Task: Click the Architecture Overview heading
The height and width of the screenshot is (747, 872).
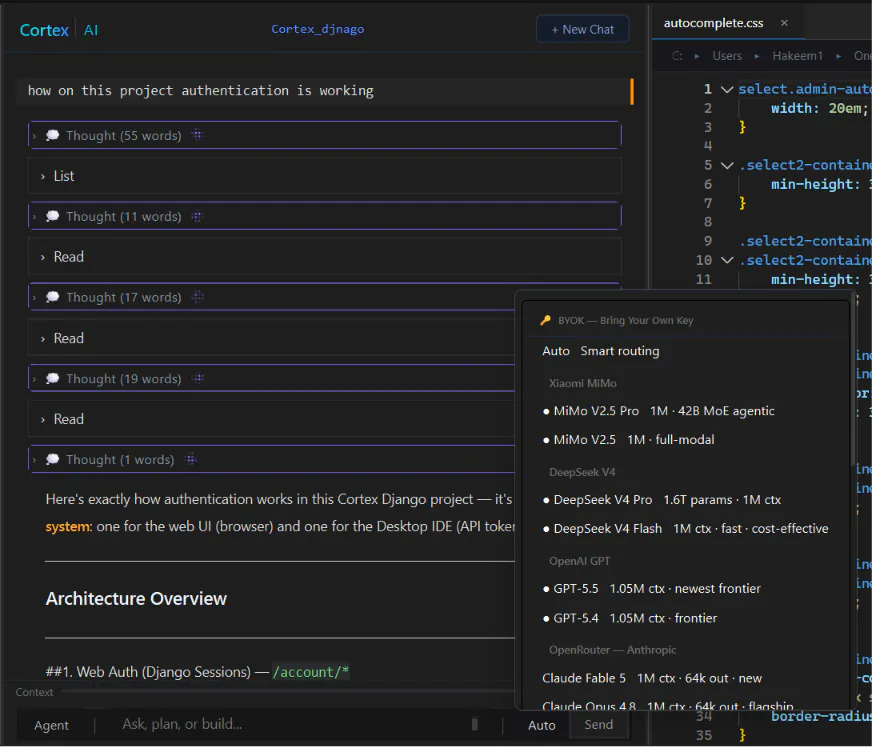Action: 136,598
